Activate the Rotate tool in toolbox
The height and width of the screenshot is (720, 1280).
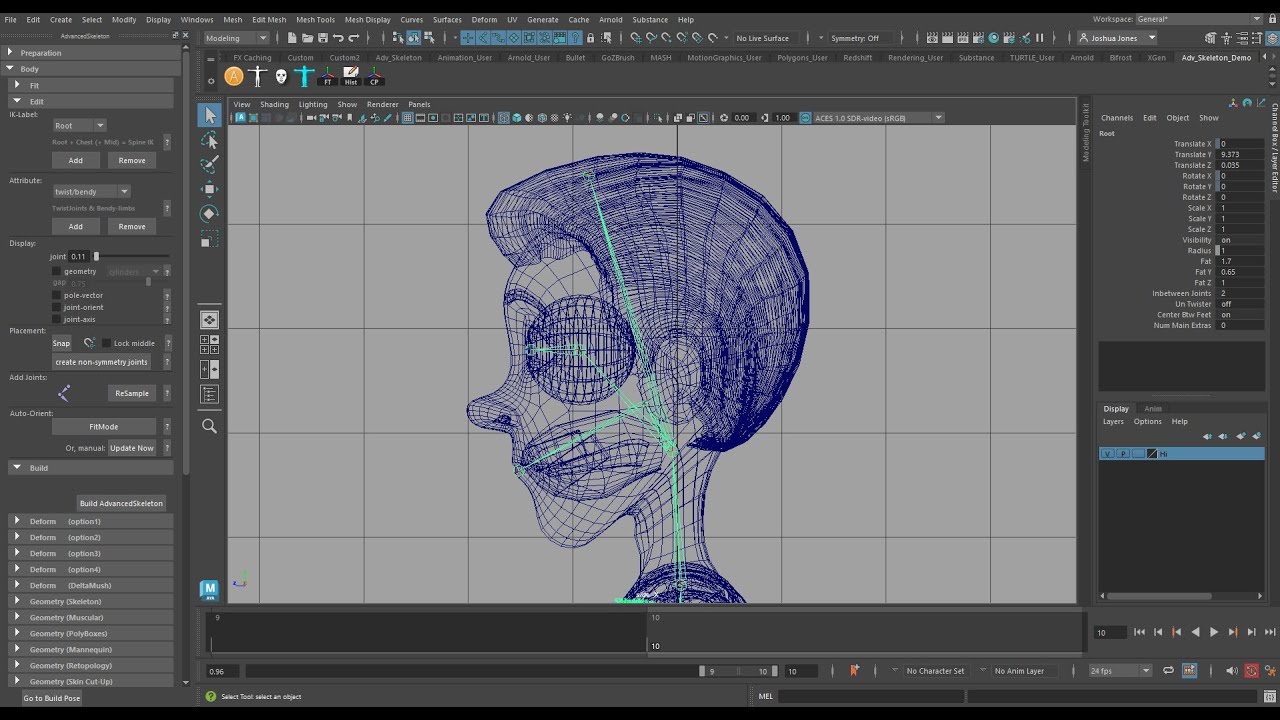(x=209, y=213)
